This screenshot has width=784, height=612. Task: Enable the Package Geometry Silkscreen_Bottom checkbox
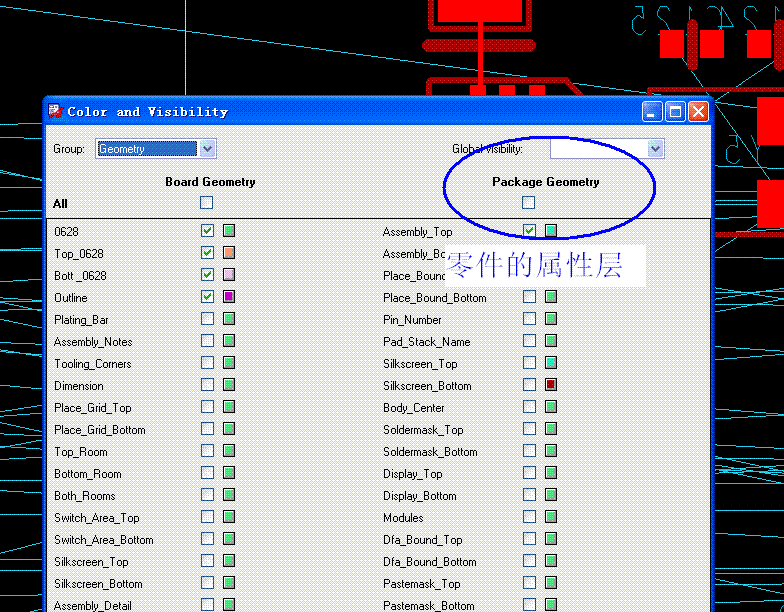click(530, 384)
